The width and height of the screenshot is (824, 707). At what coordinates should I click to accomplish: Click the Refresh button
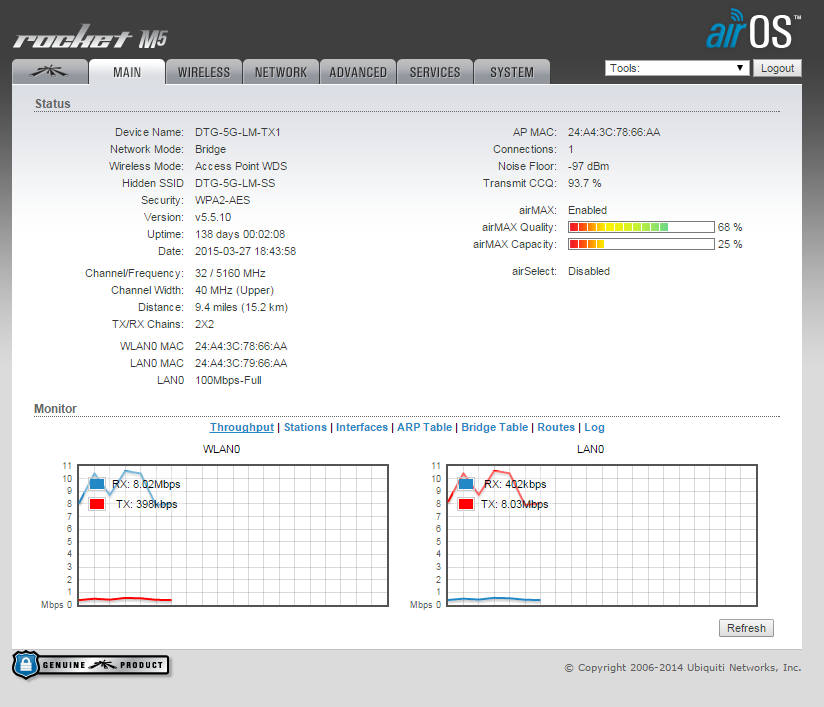coord(746,628)
